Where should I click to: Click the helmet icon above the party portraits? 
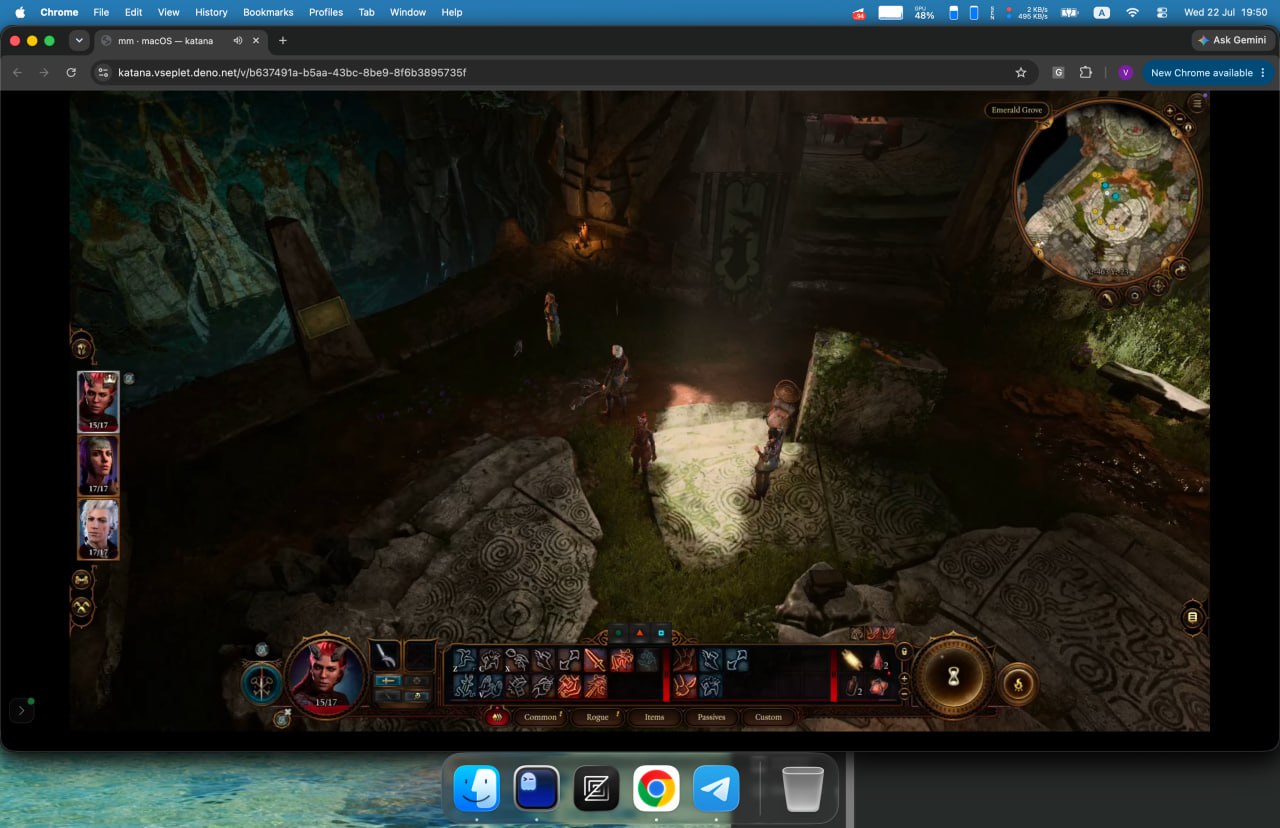click(x=82, y=349)
